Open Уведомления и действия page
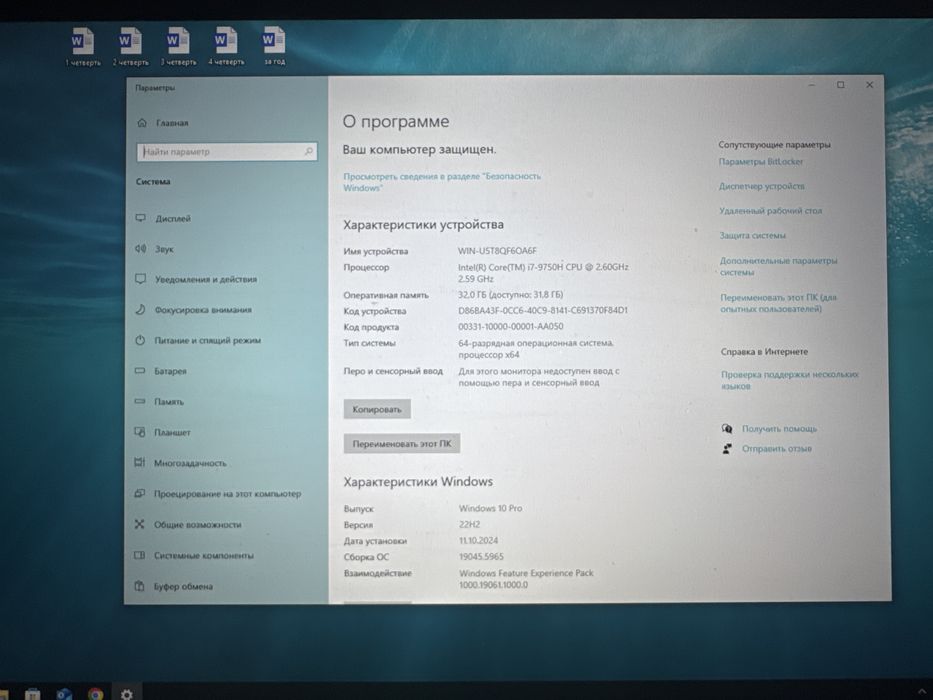This screenshot has width=933, height=700. point(206,279)
